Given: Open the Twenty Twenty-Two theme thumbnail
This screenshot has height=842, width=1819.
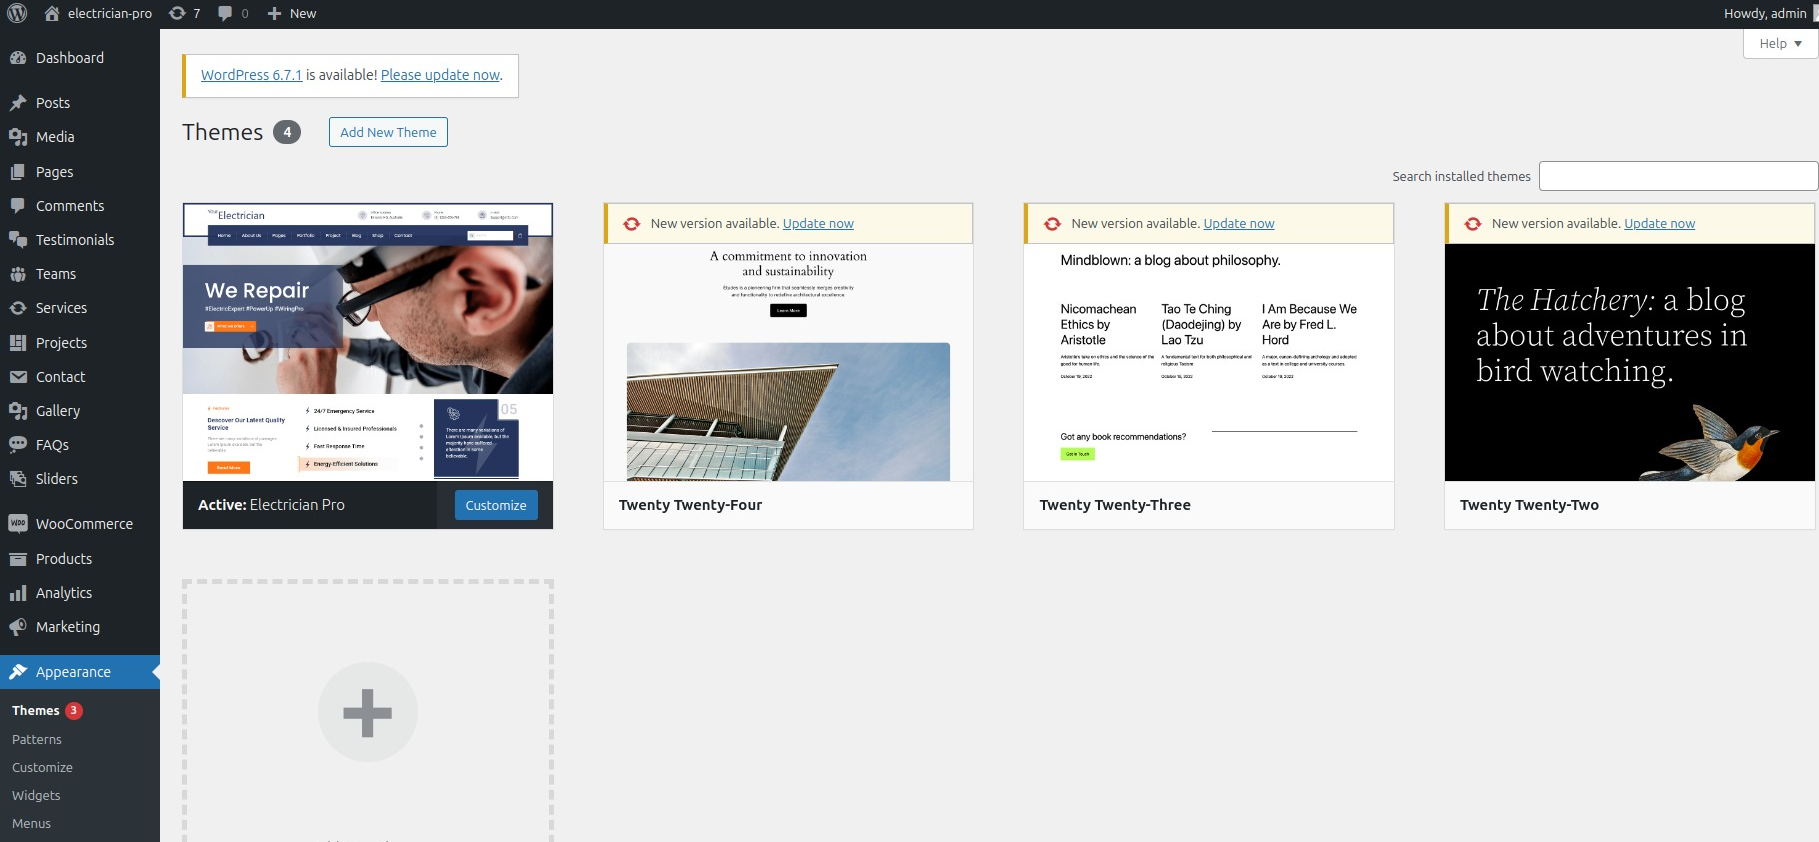Looking at the screenshot, I should [x=1630, y=362].
